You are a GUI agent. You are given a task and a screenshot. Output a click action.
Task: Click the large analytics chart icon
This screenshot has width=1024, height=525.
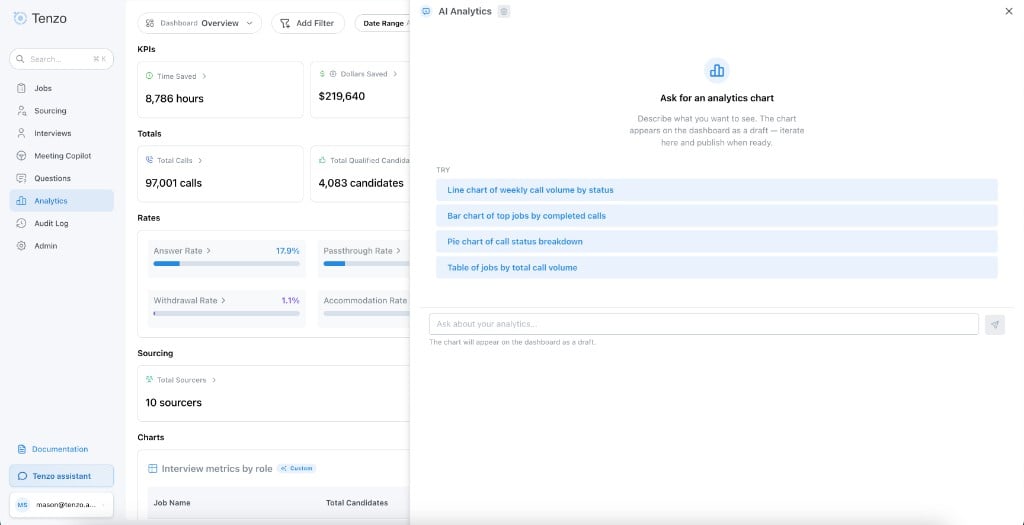[716, 71]
